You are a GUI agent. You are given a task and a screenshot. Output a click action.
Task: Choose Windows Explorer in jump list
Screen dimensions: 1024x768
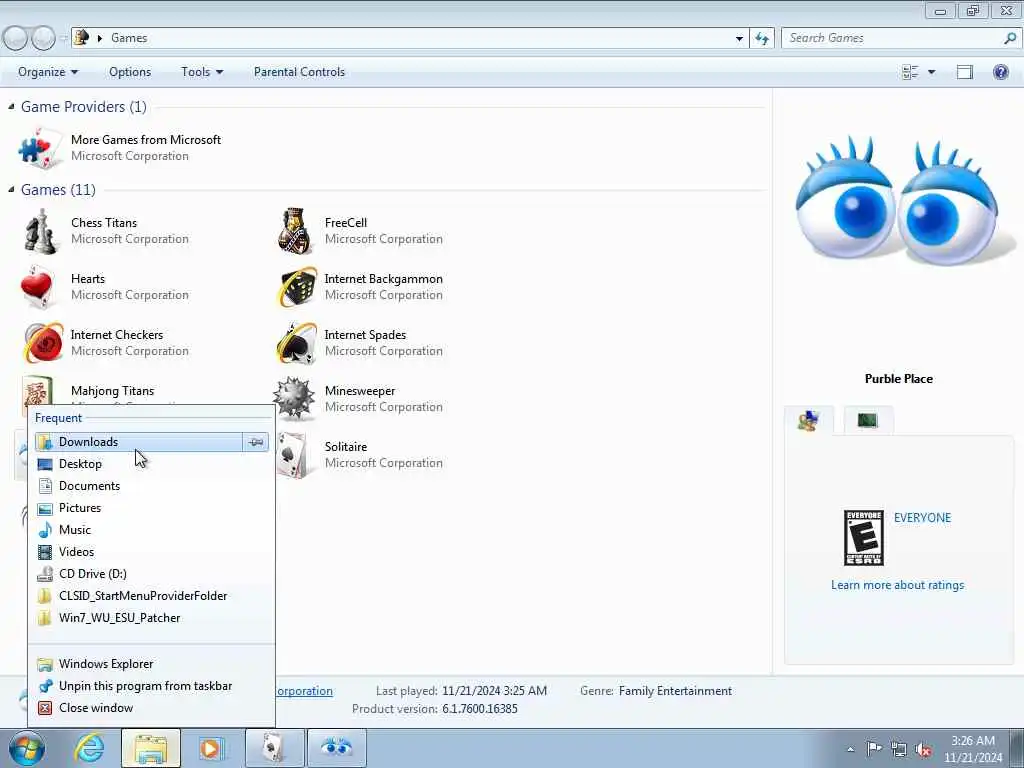pyautogui.click(x=152, y=664)
